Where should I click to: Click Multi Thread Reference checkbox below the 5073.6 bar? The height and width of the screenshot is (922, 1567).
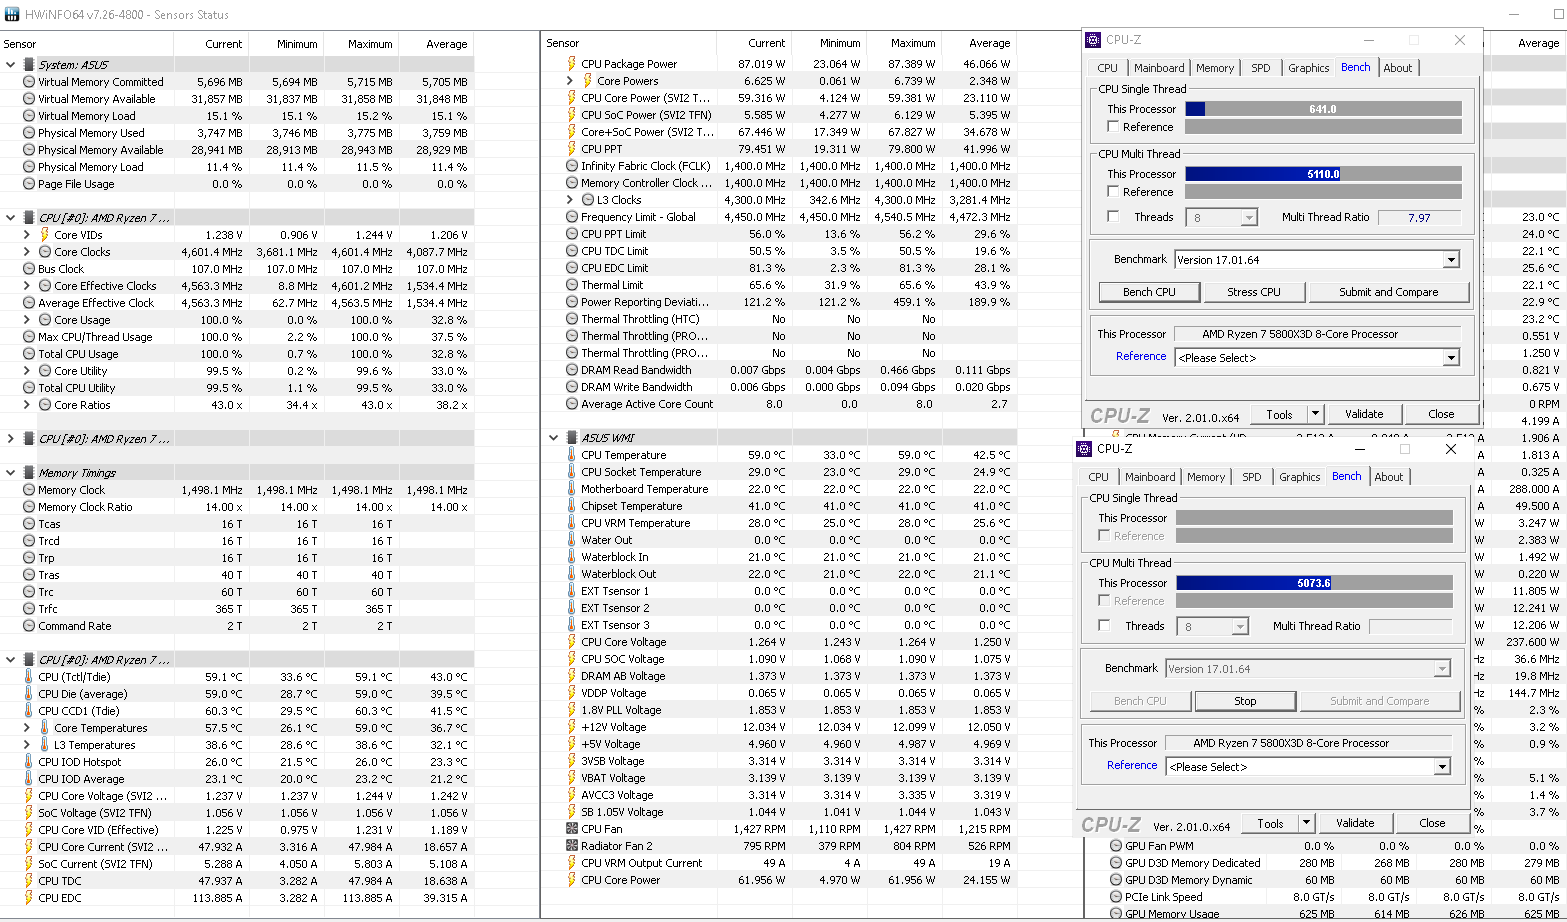pyautogui.click(x=1104, y=601)
